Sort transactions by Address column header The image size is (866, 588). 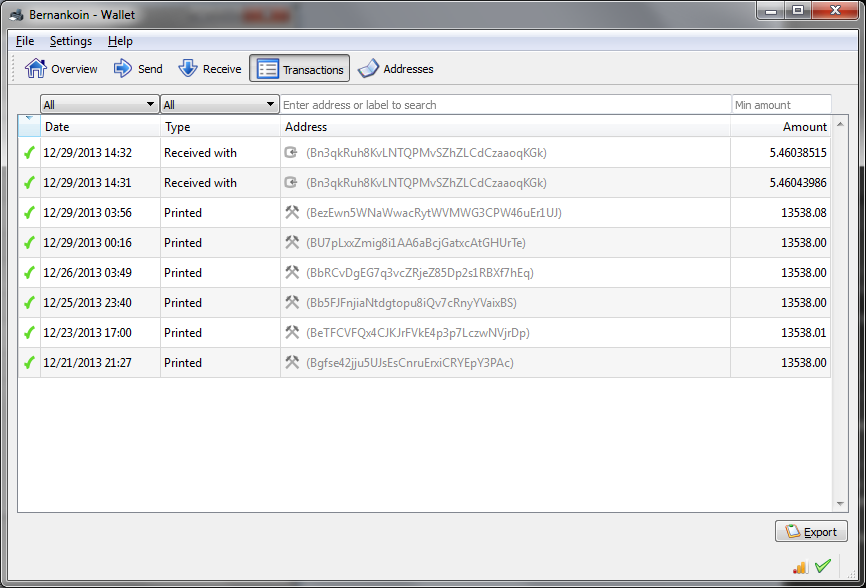[x=505, y=126]
